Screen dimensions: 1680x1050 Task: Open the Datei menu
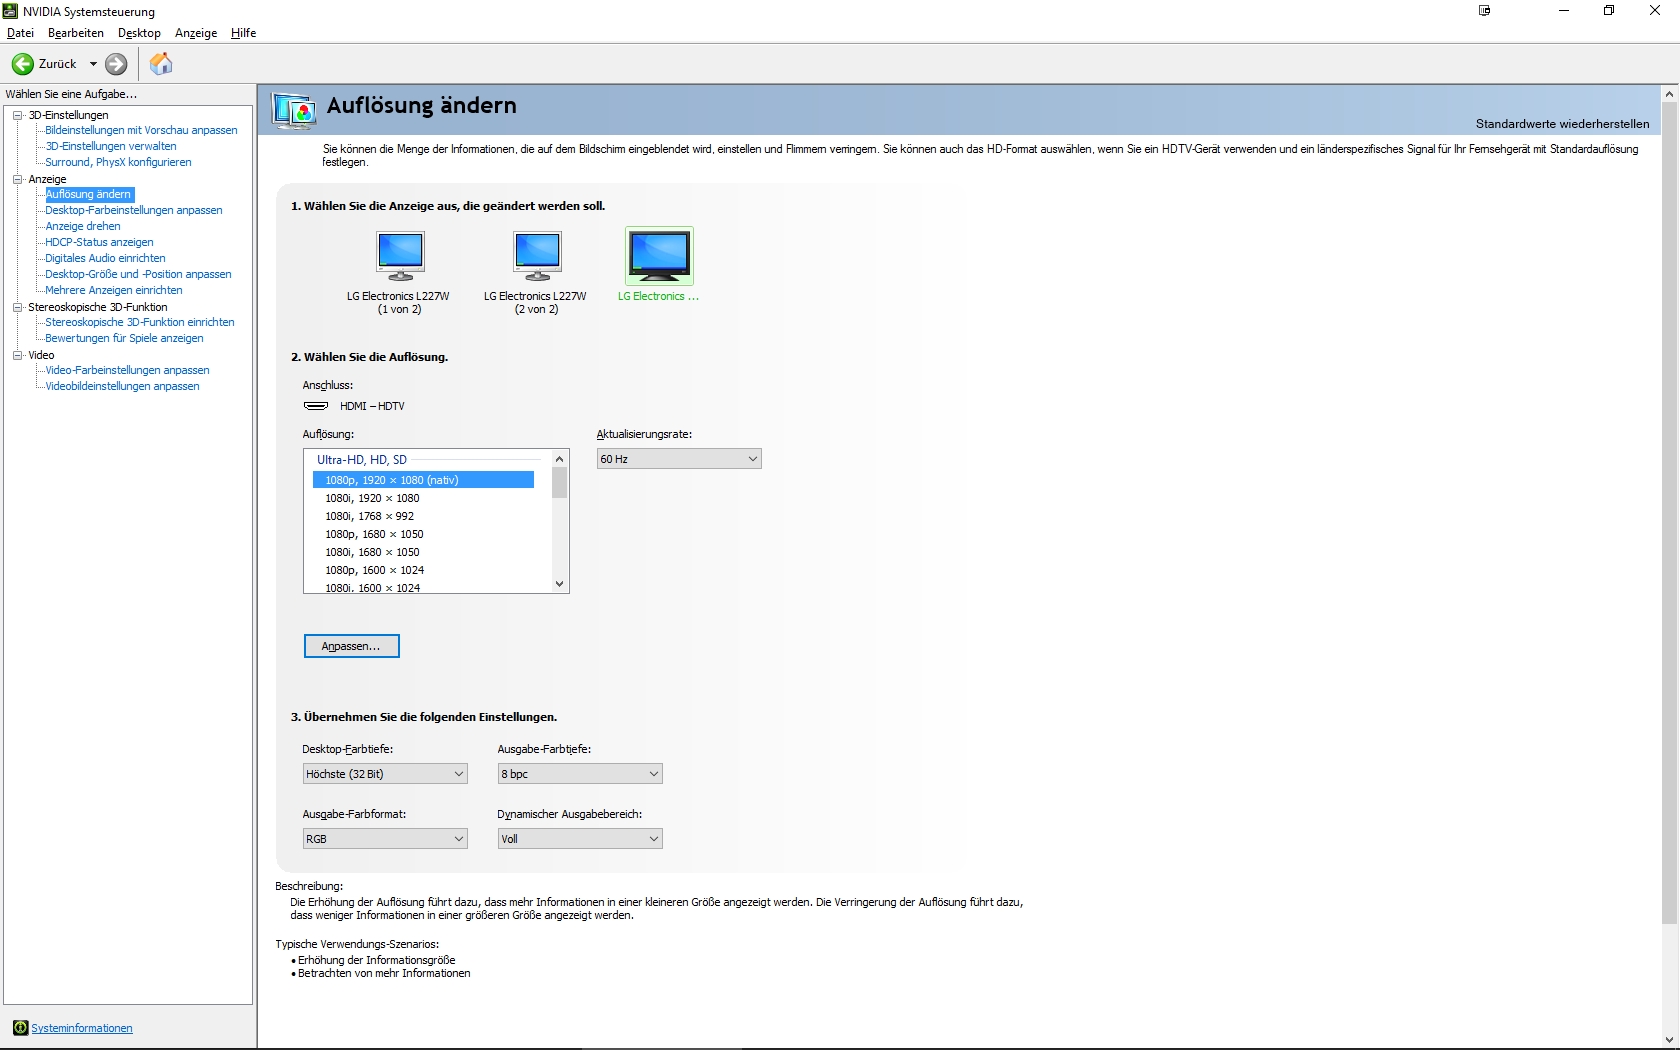(20, 33)
